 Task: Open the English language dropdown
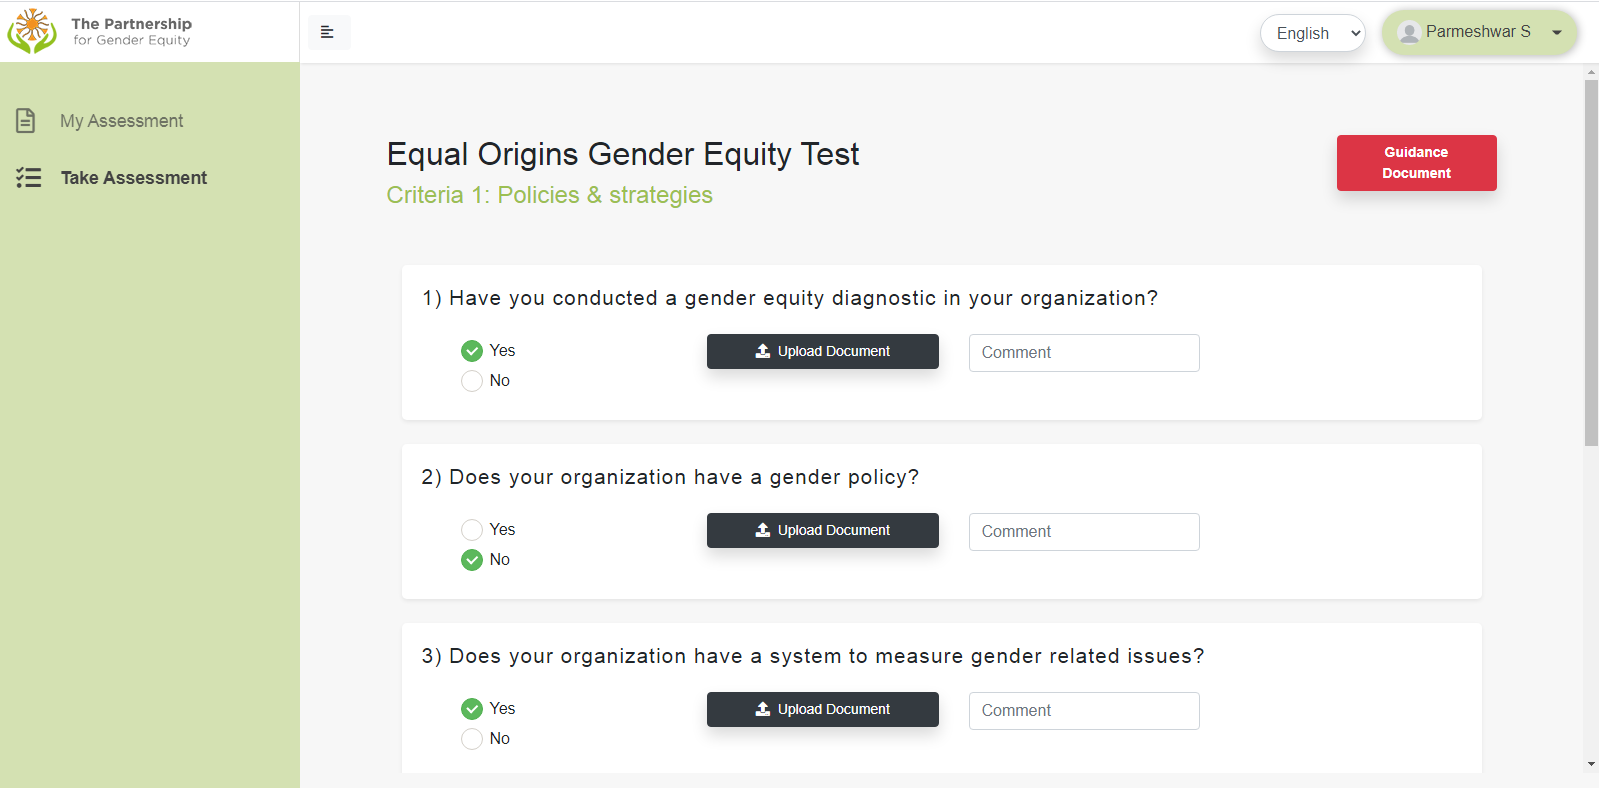coord(1312,33)
